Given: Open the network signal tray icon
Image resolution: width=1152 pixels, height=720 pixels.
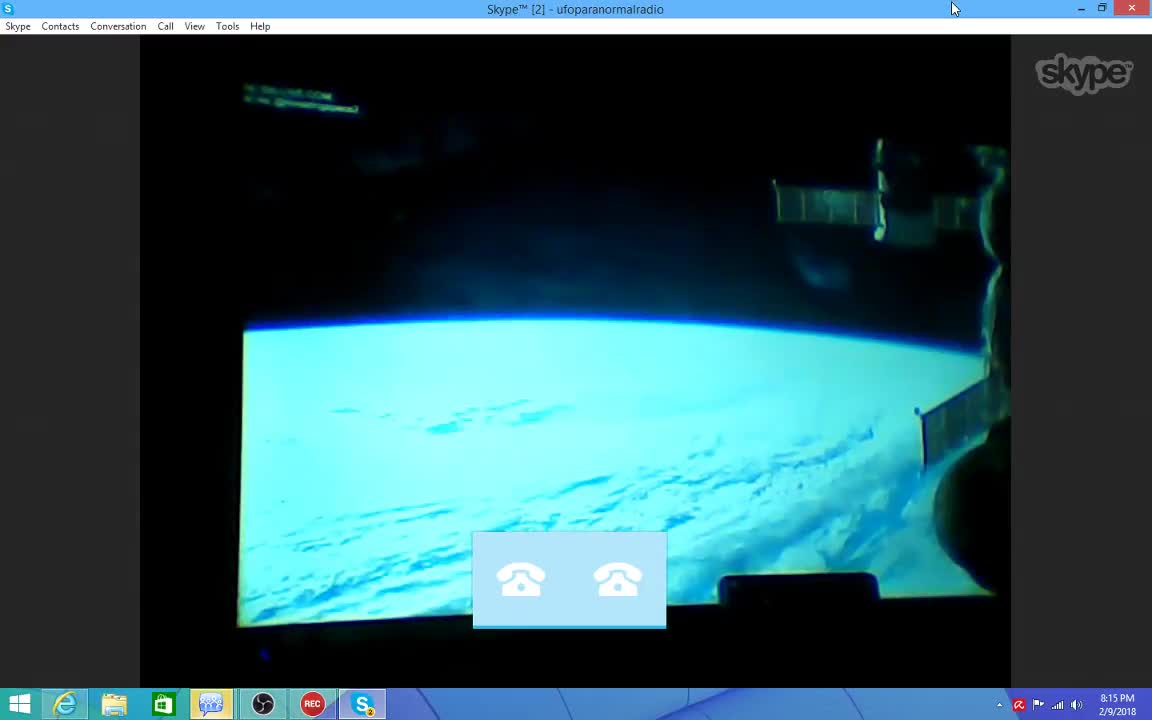Looking at the screenshot, I should pos(1057,705).
